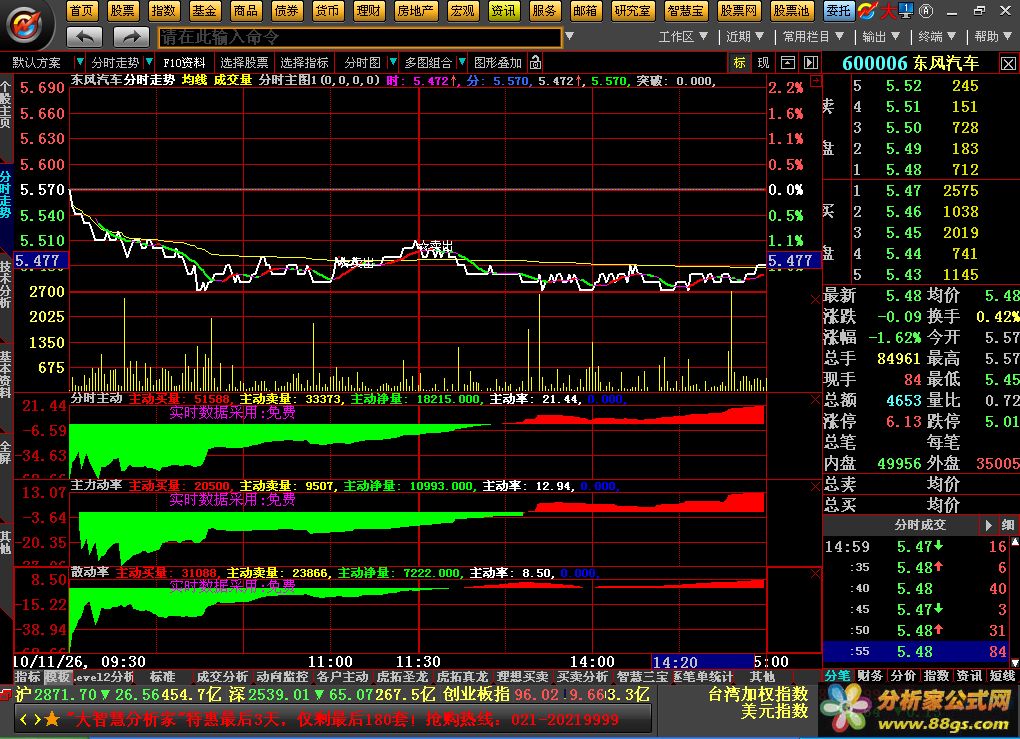Open the 工作区 menu
Viewport: 1020px width, 739px height.
coord(683,37)
